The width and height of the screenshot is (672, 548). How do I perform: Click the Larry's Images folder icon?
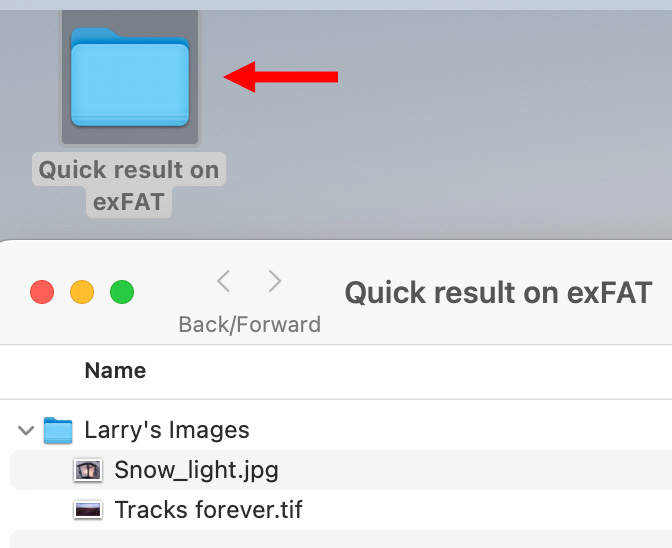[59, 431]
